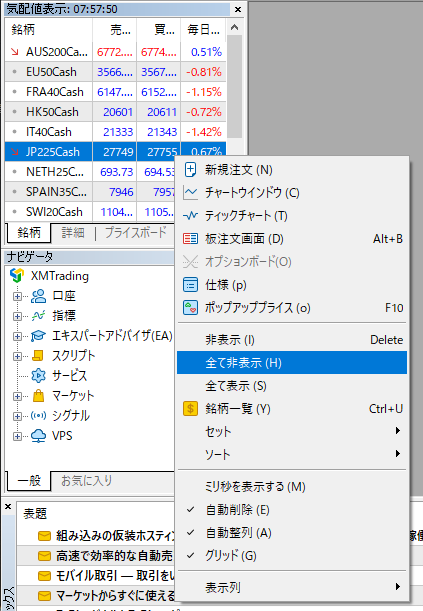The width and height of the screenshot is (423, 611).
Task: Choose Hide All (全て非表示) menu entry
Action: [292, 363]
